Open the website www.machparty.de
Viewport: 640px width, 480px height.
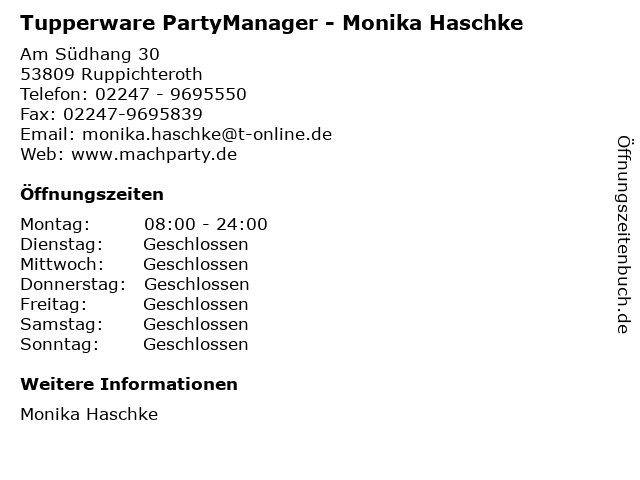click(154, 154)
